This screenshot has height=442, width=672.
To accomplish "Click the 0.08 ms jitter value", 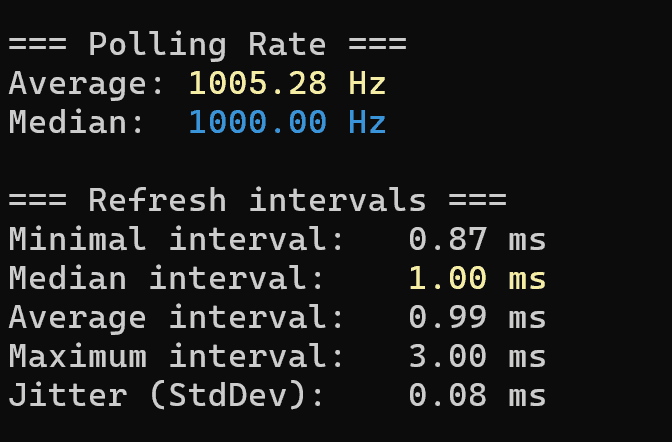I will click(477, 395).
